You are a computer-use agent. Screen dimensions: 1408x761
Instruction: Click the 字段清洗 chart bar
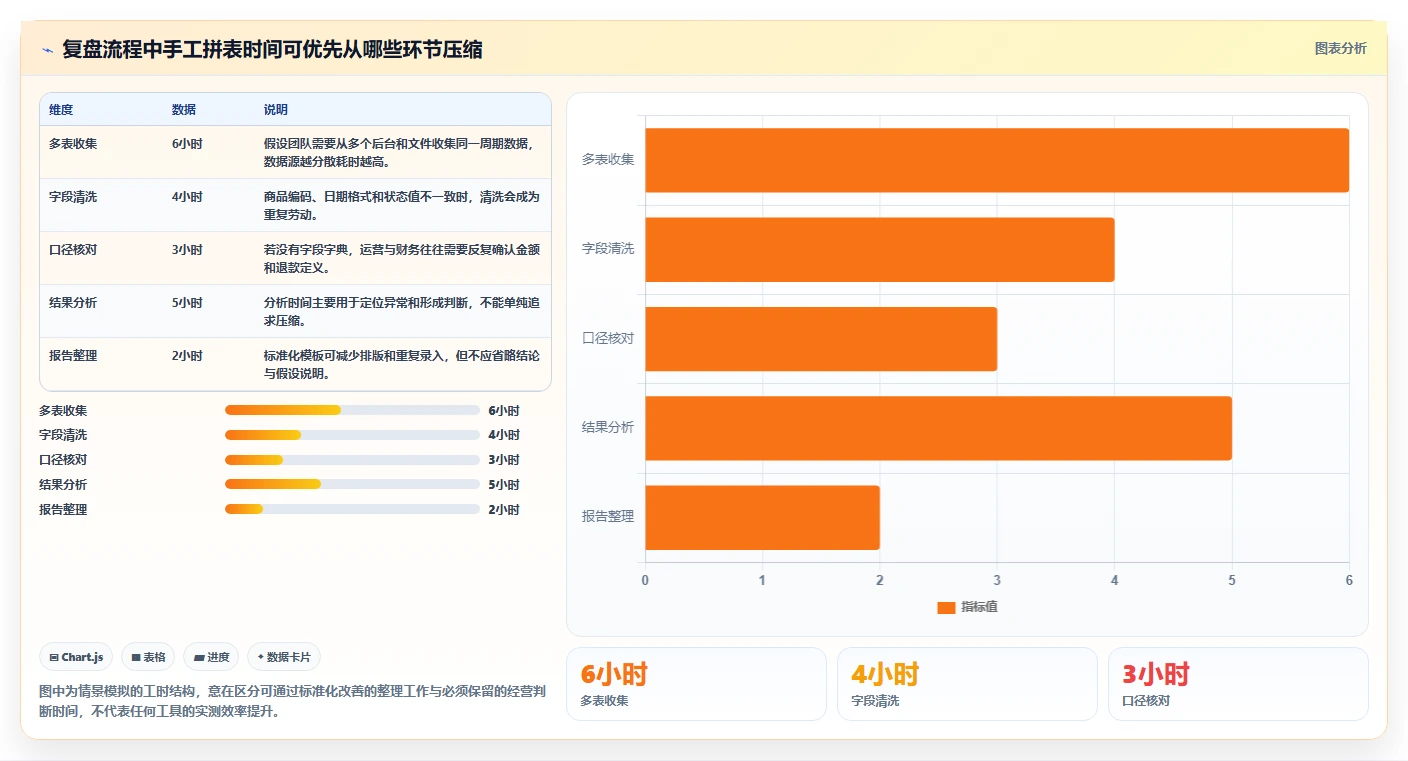(880, 249)
